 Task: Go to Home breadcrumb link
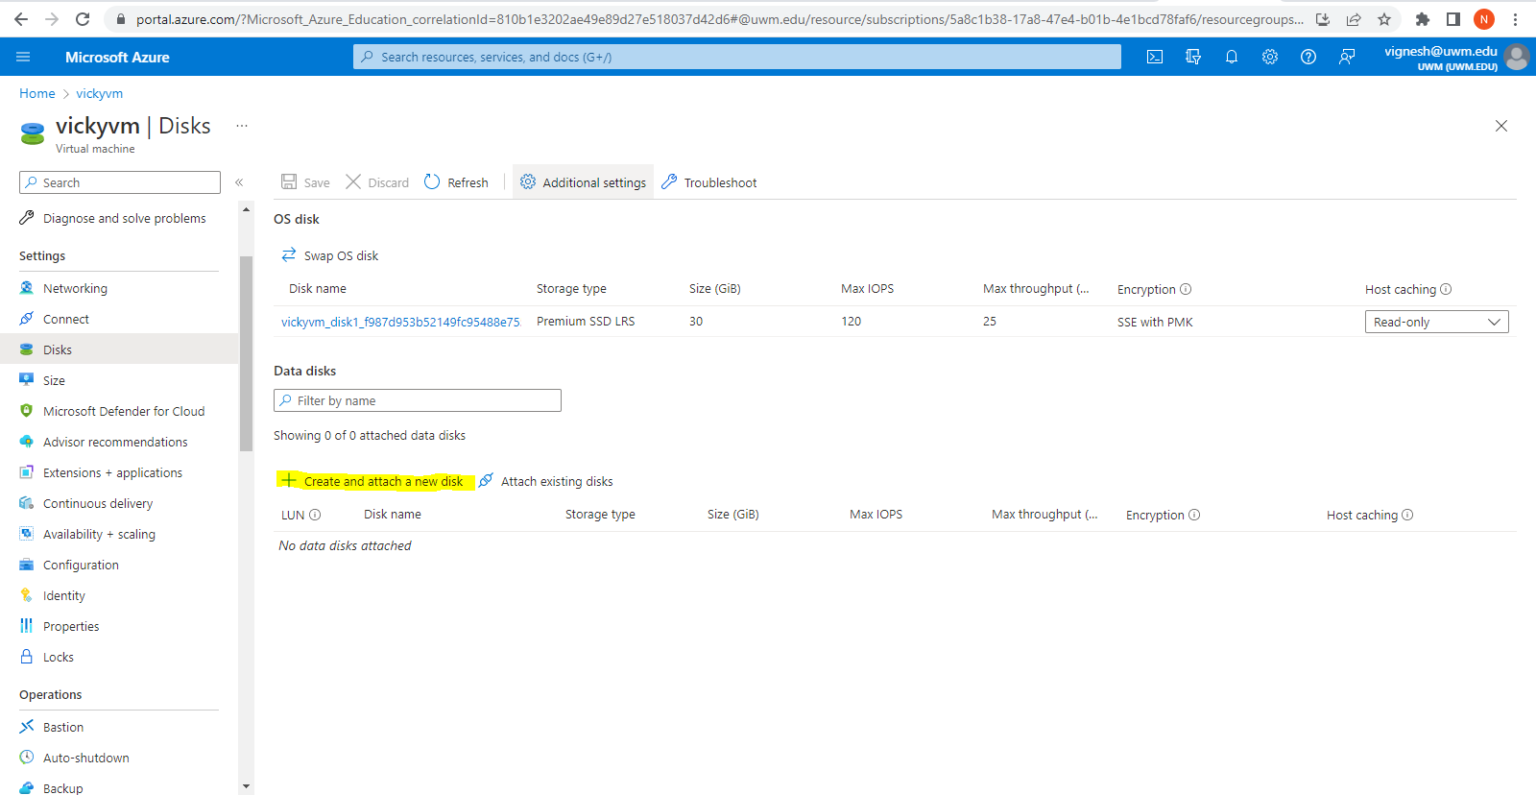tap(37, 93)
